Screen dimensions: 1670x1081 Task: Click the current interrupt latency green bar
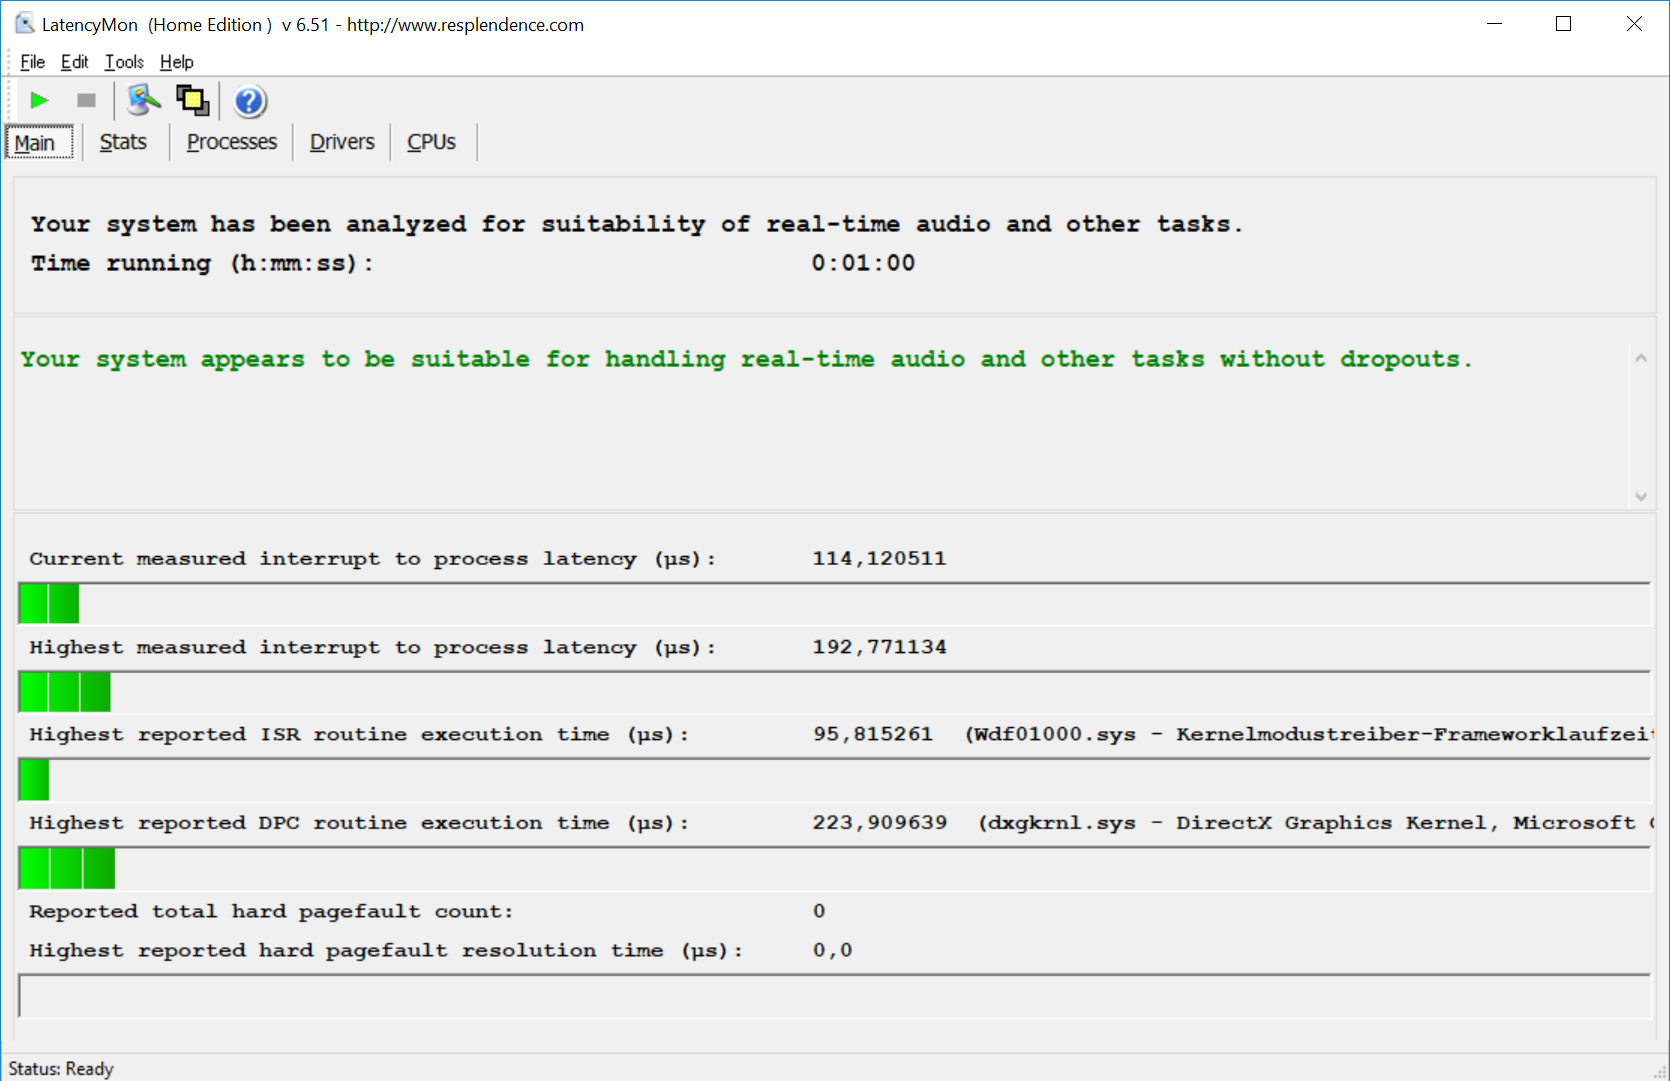point(49,604)
